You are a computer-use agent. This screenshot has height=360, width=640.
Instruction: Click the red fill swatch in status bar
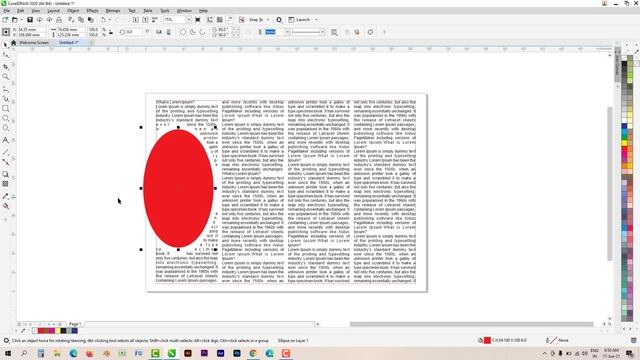[x=487, y=340]
